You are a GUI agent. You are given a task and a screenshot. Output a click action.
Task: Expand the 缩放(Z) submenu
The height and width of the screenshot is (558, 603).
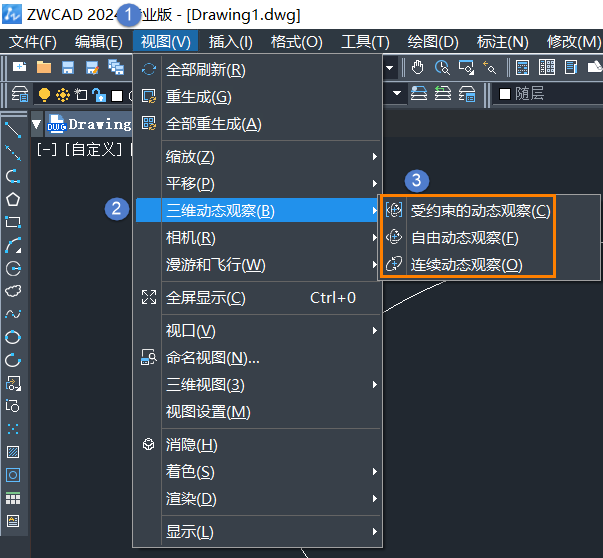(x=258, y=157)
